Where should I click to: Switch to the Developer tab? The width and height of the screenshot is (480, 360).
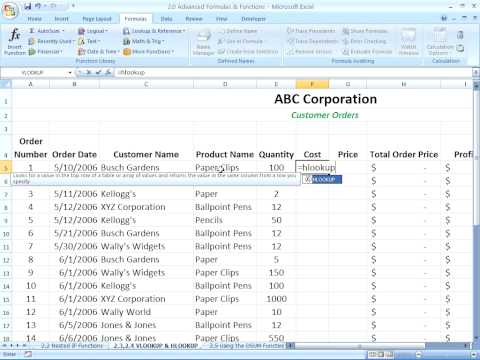click(x=253, y=19)
